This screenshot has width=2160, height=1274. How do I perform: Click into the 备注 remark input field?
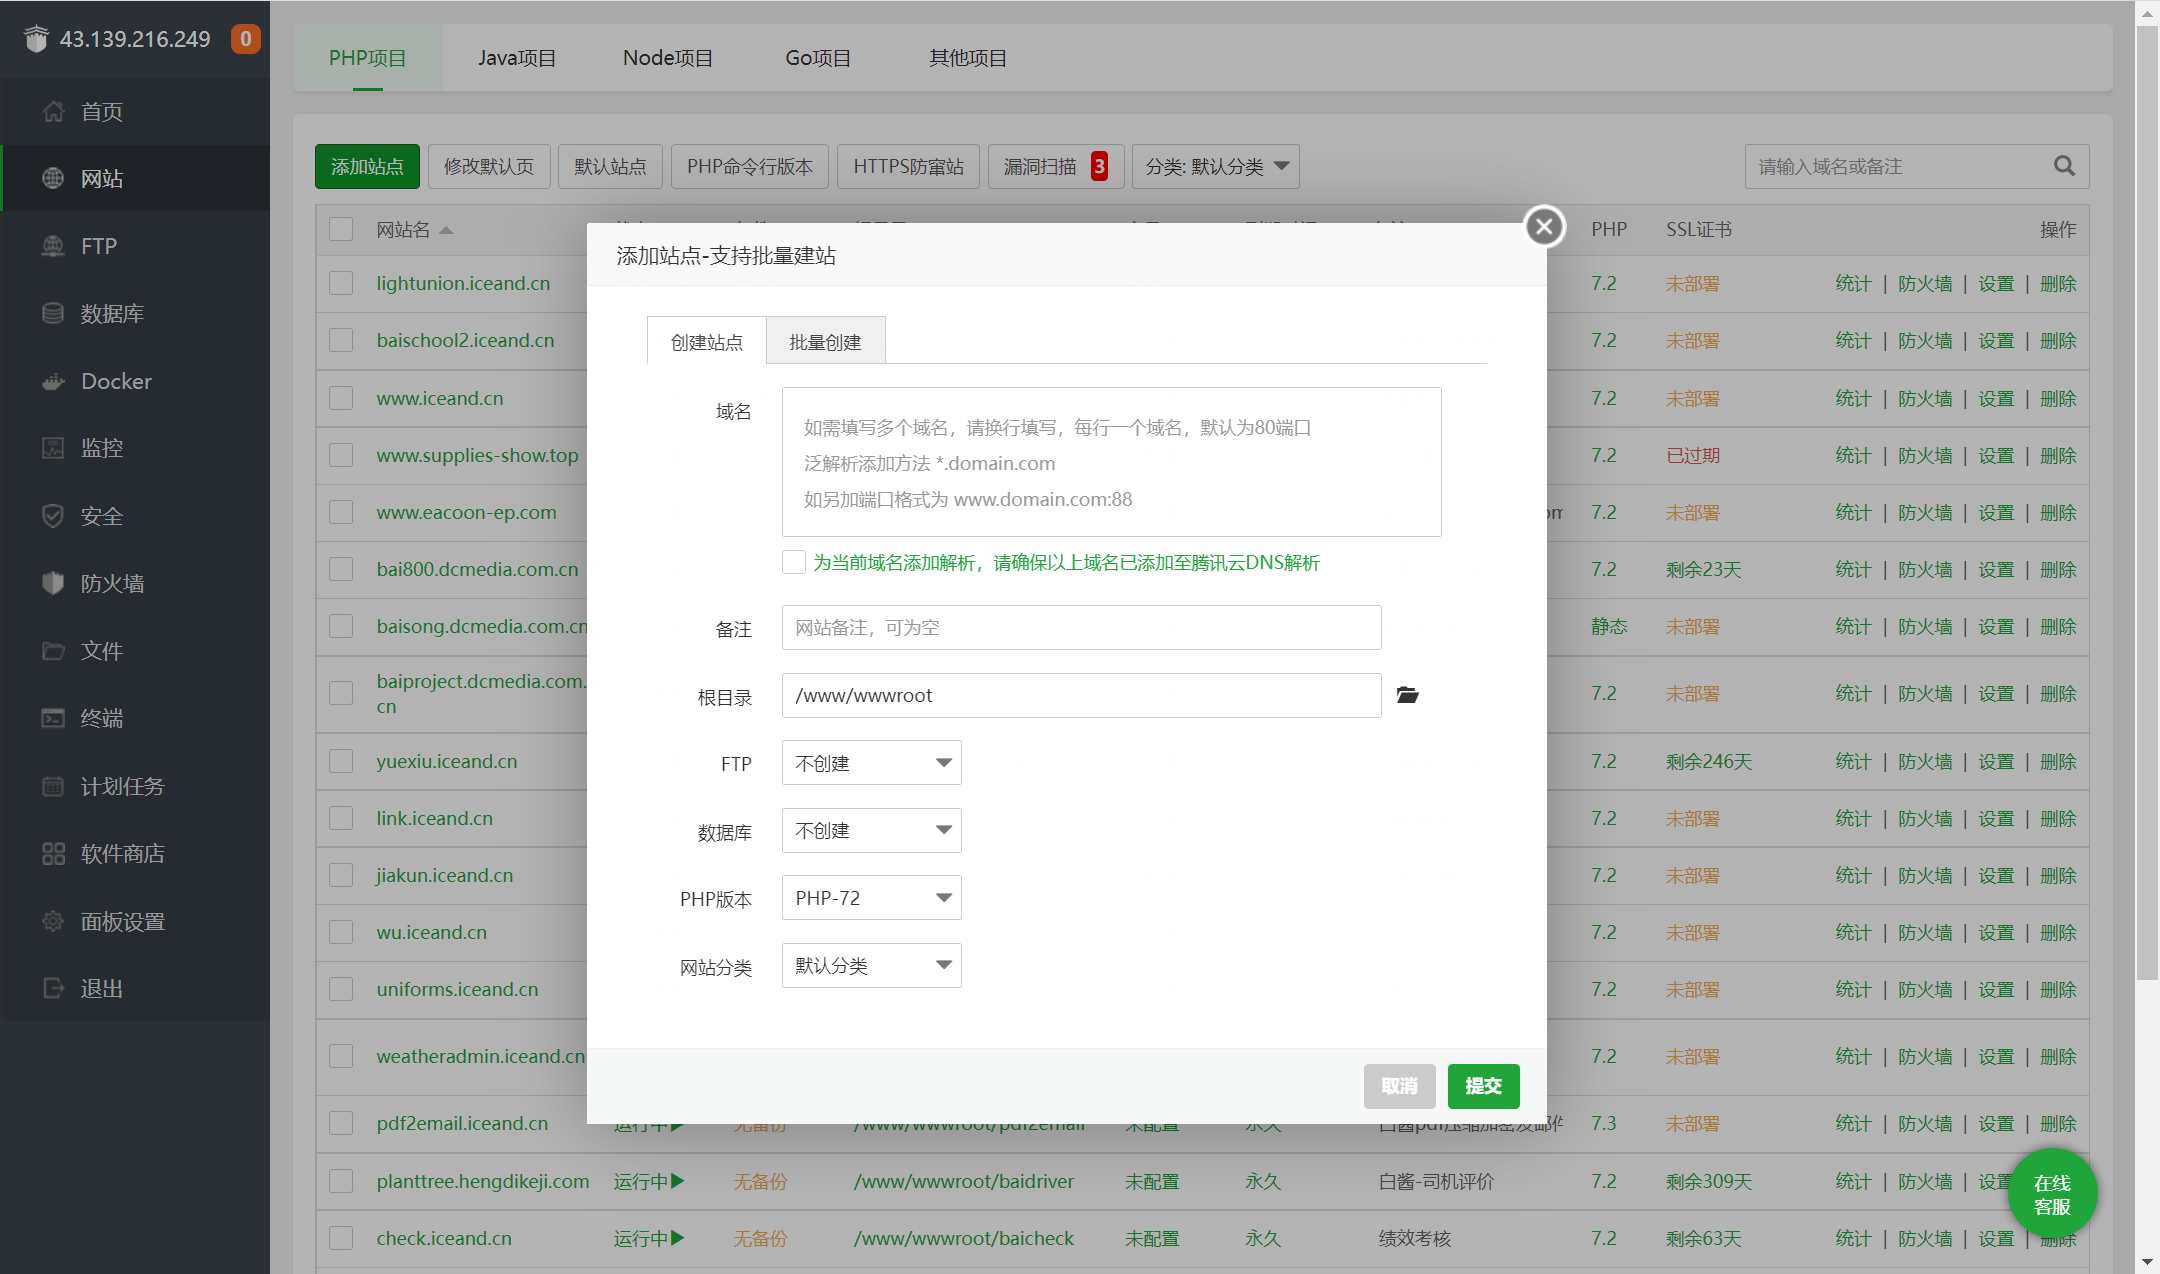click(x=1081, y=628)
